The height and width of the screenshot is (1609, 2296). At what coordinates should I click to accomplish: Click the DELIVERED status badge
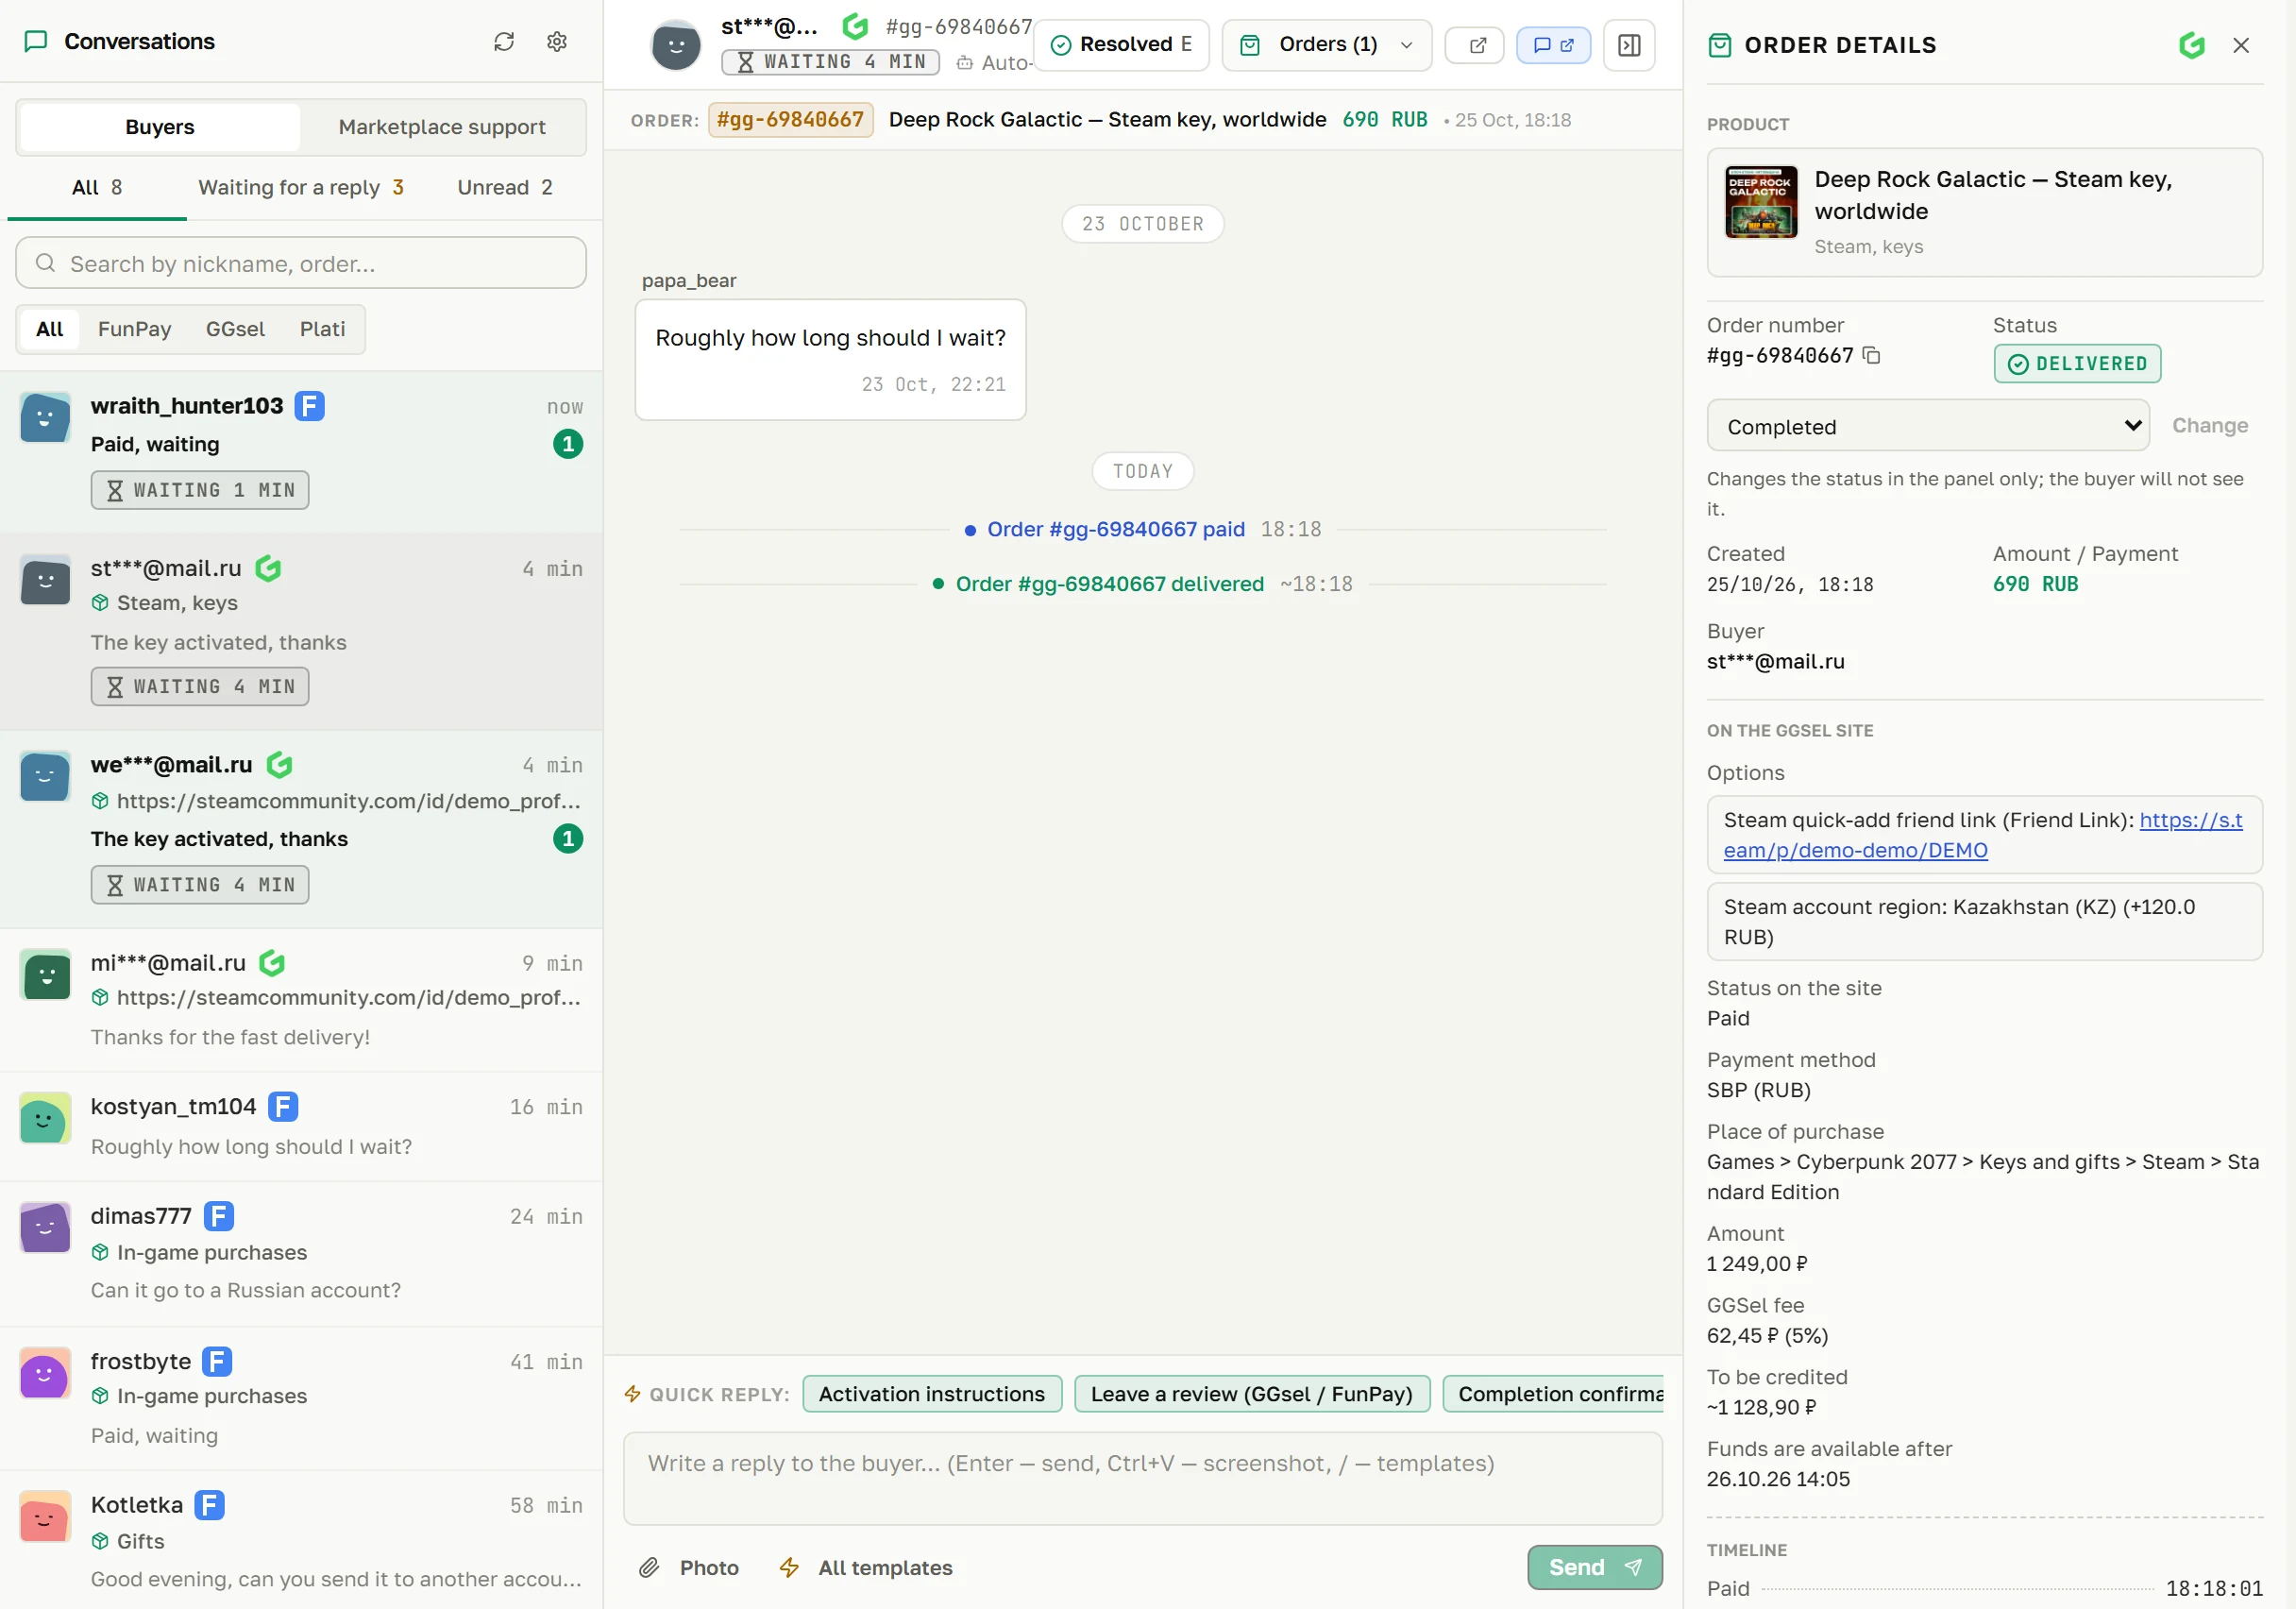[x=2077, y=364]
